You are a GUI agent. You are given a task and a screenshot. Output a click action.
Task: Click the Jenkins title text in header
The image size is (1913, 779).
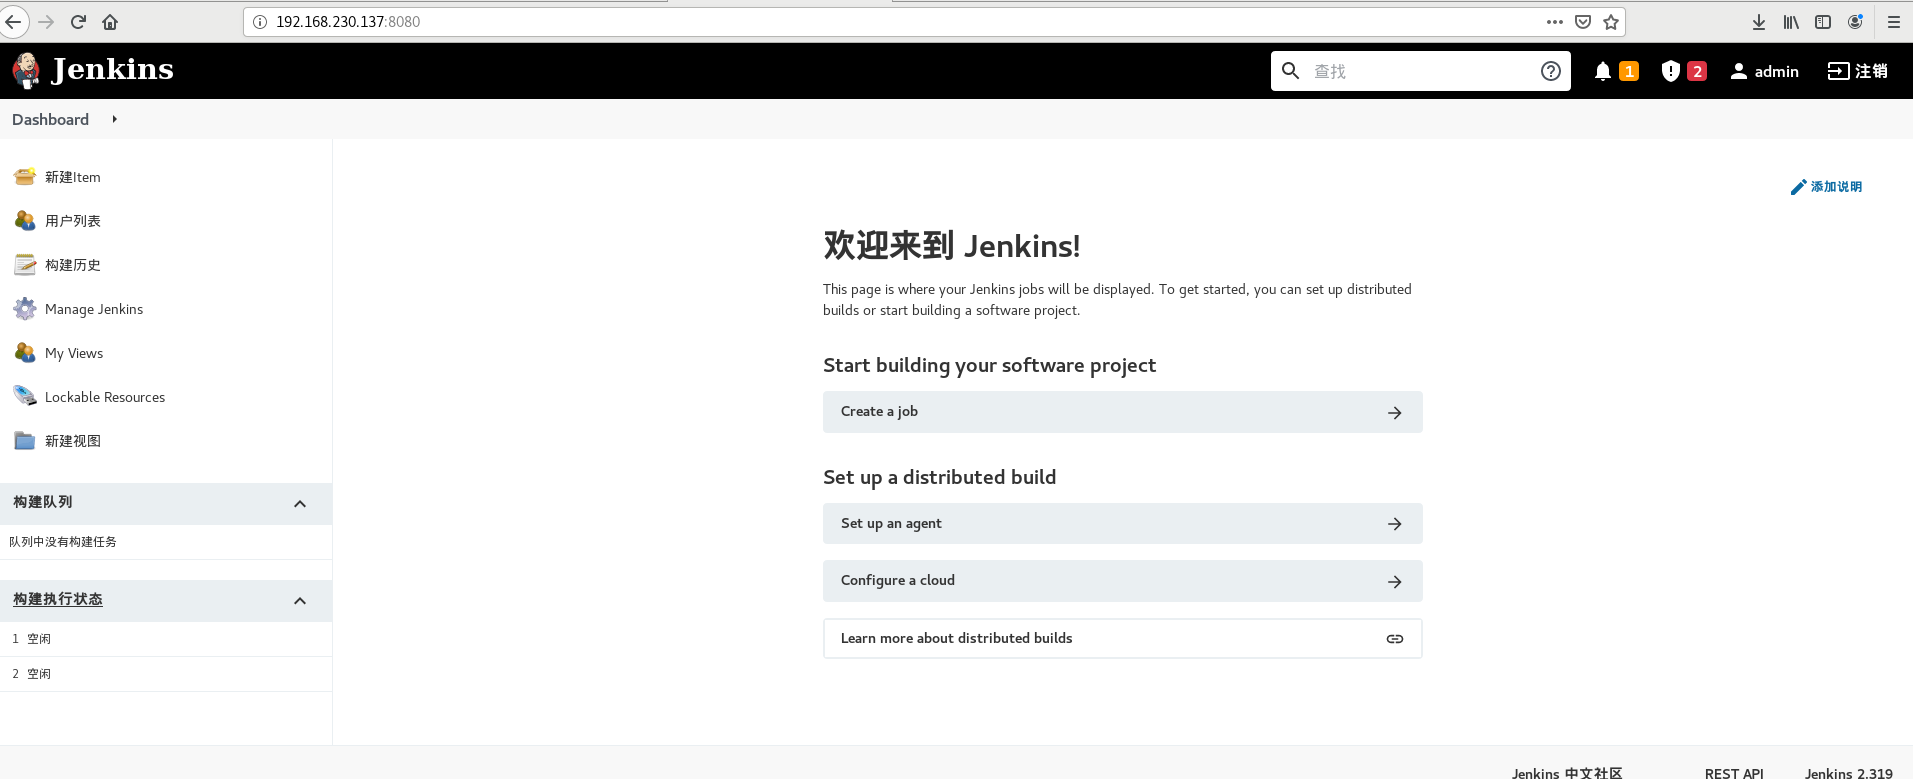tap(112, 69)
